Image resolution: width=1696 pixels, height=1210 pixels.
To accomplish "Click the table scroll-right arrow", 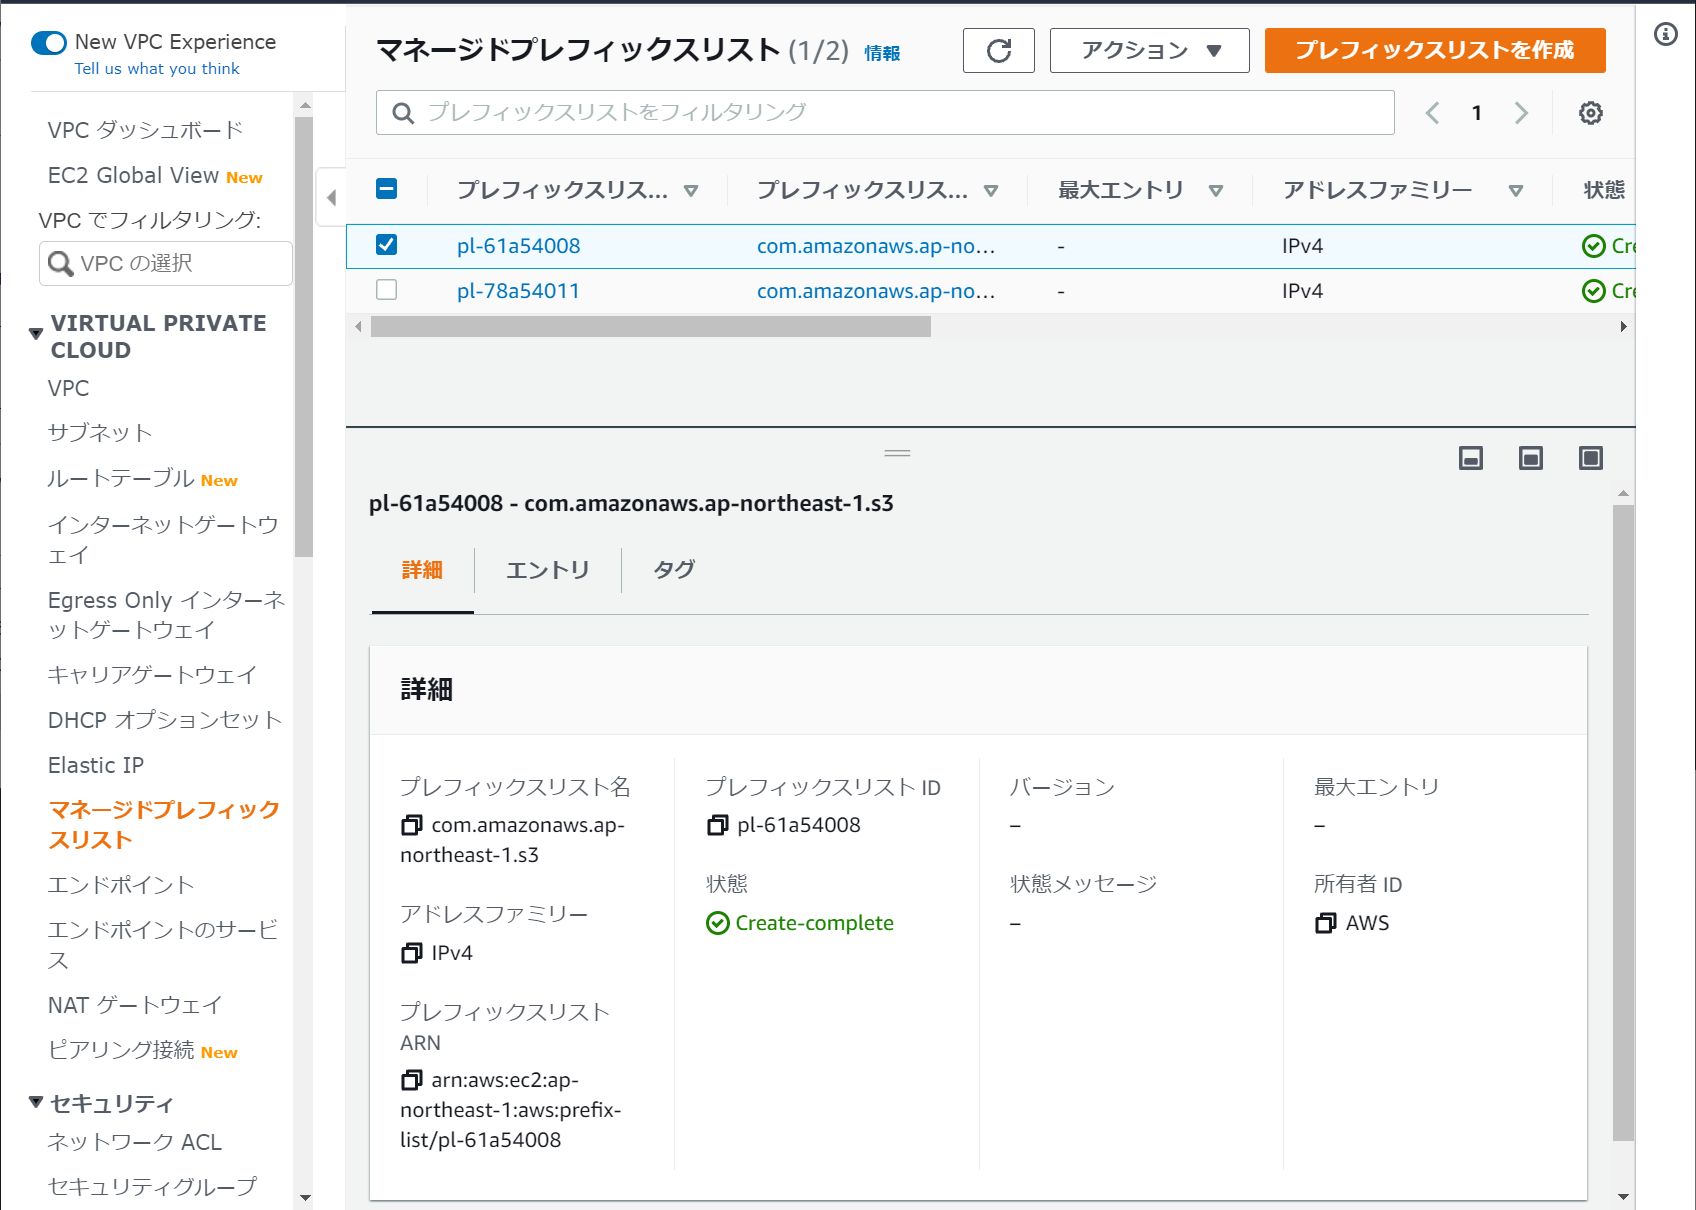I will click(1623, 327).
